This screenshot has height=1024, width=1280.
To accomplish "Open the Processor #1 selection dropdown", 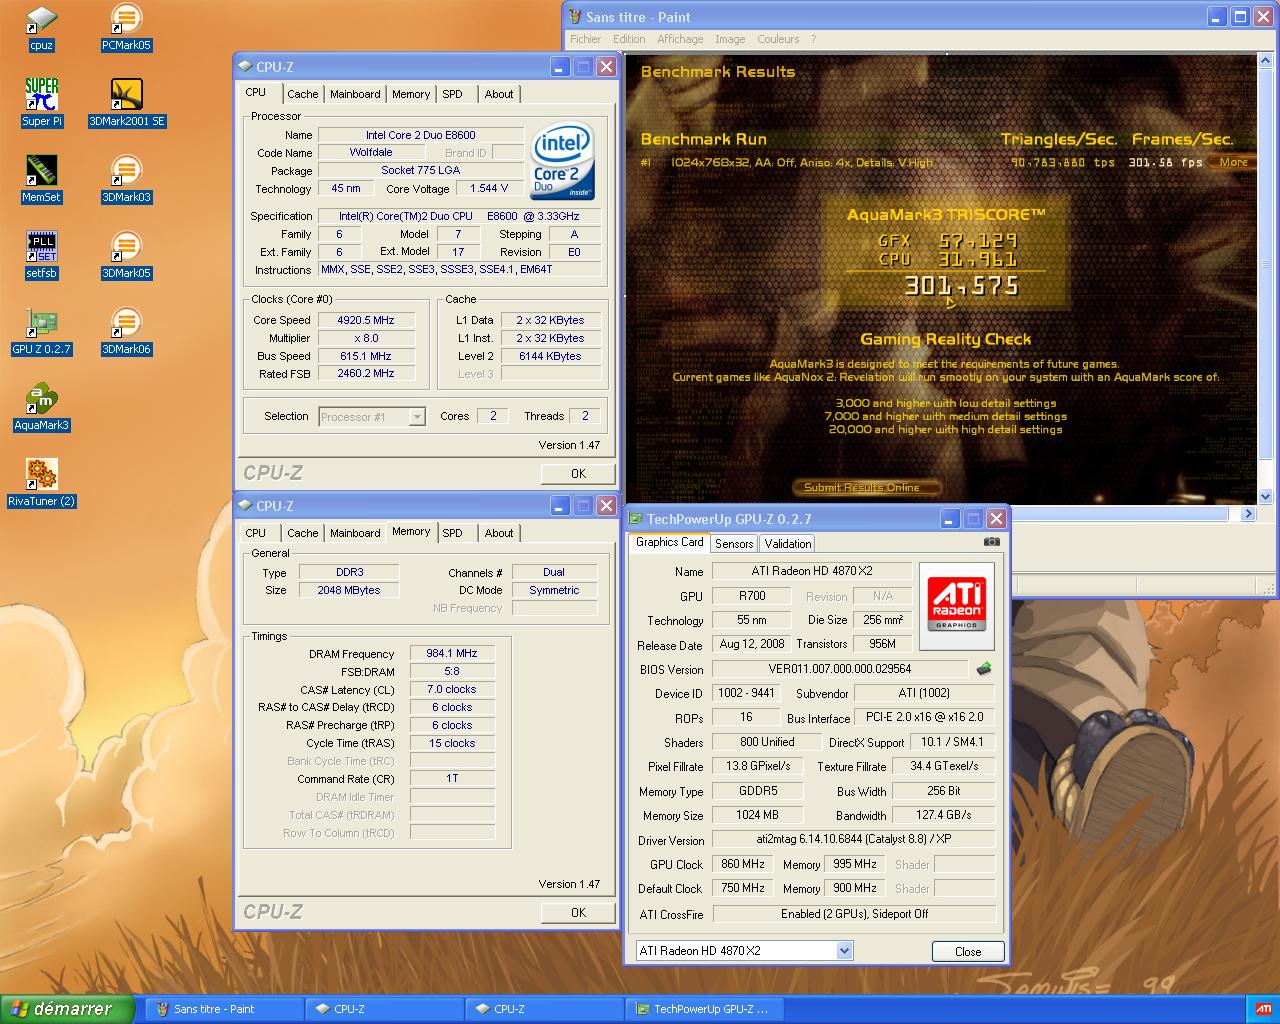I will [x=373, y=417].
